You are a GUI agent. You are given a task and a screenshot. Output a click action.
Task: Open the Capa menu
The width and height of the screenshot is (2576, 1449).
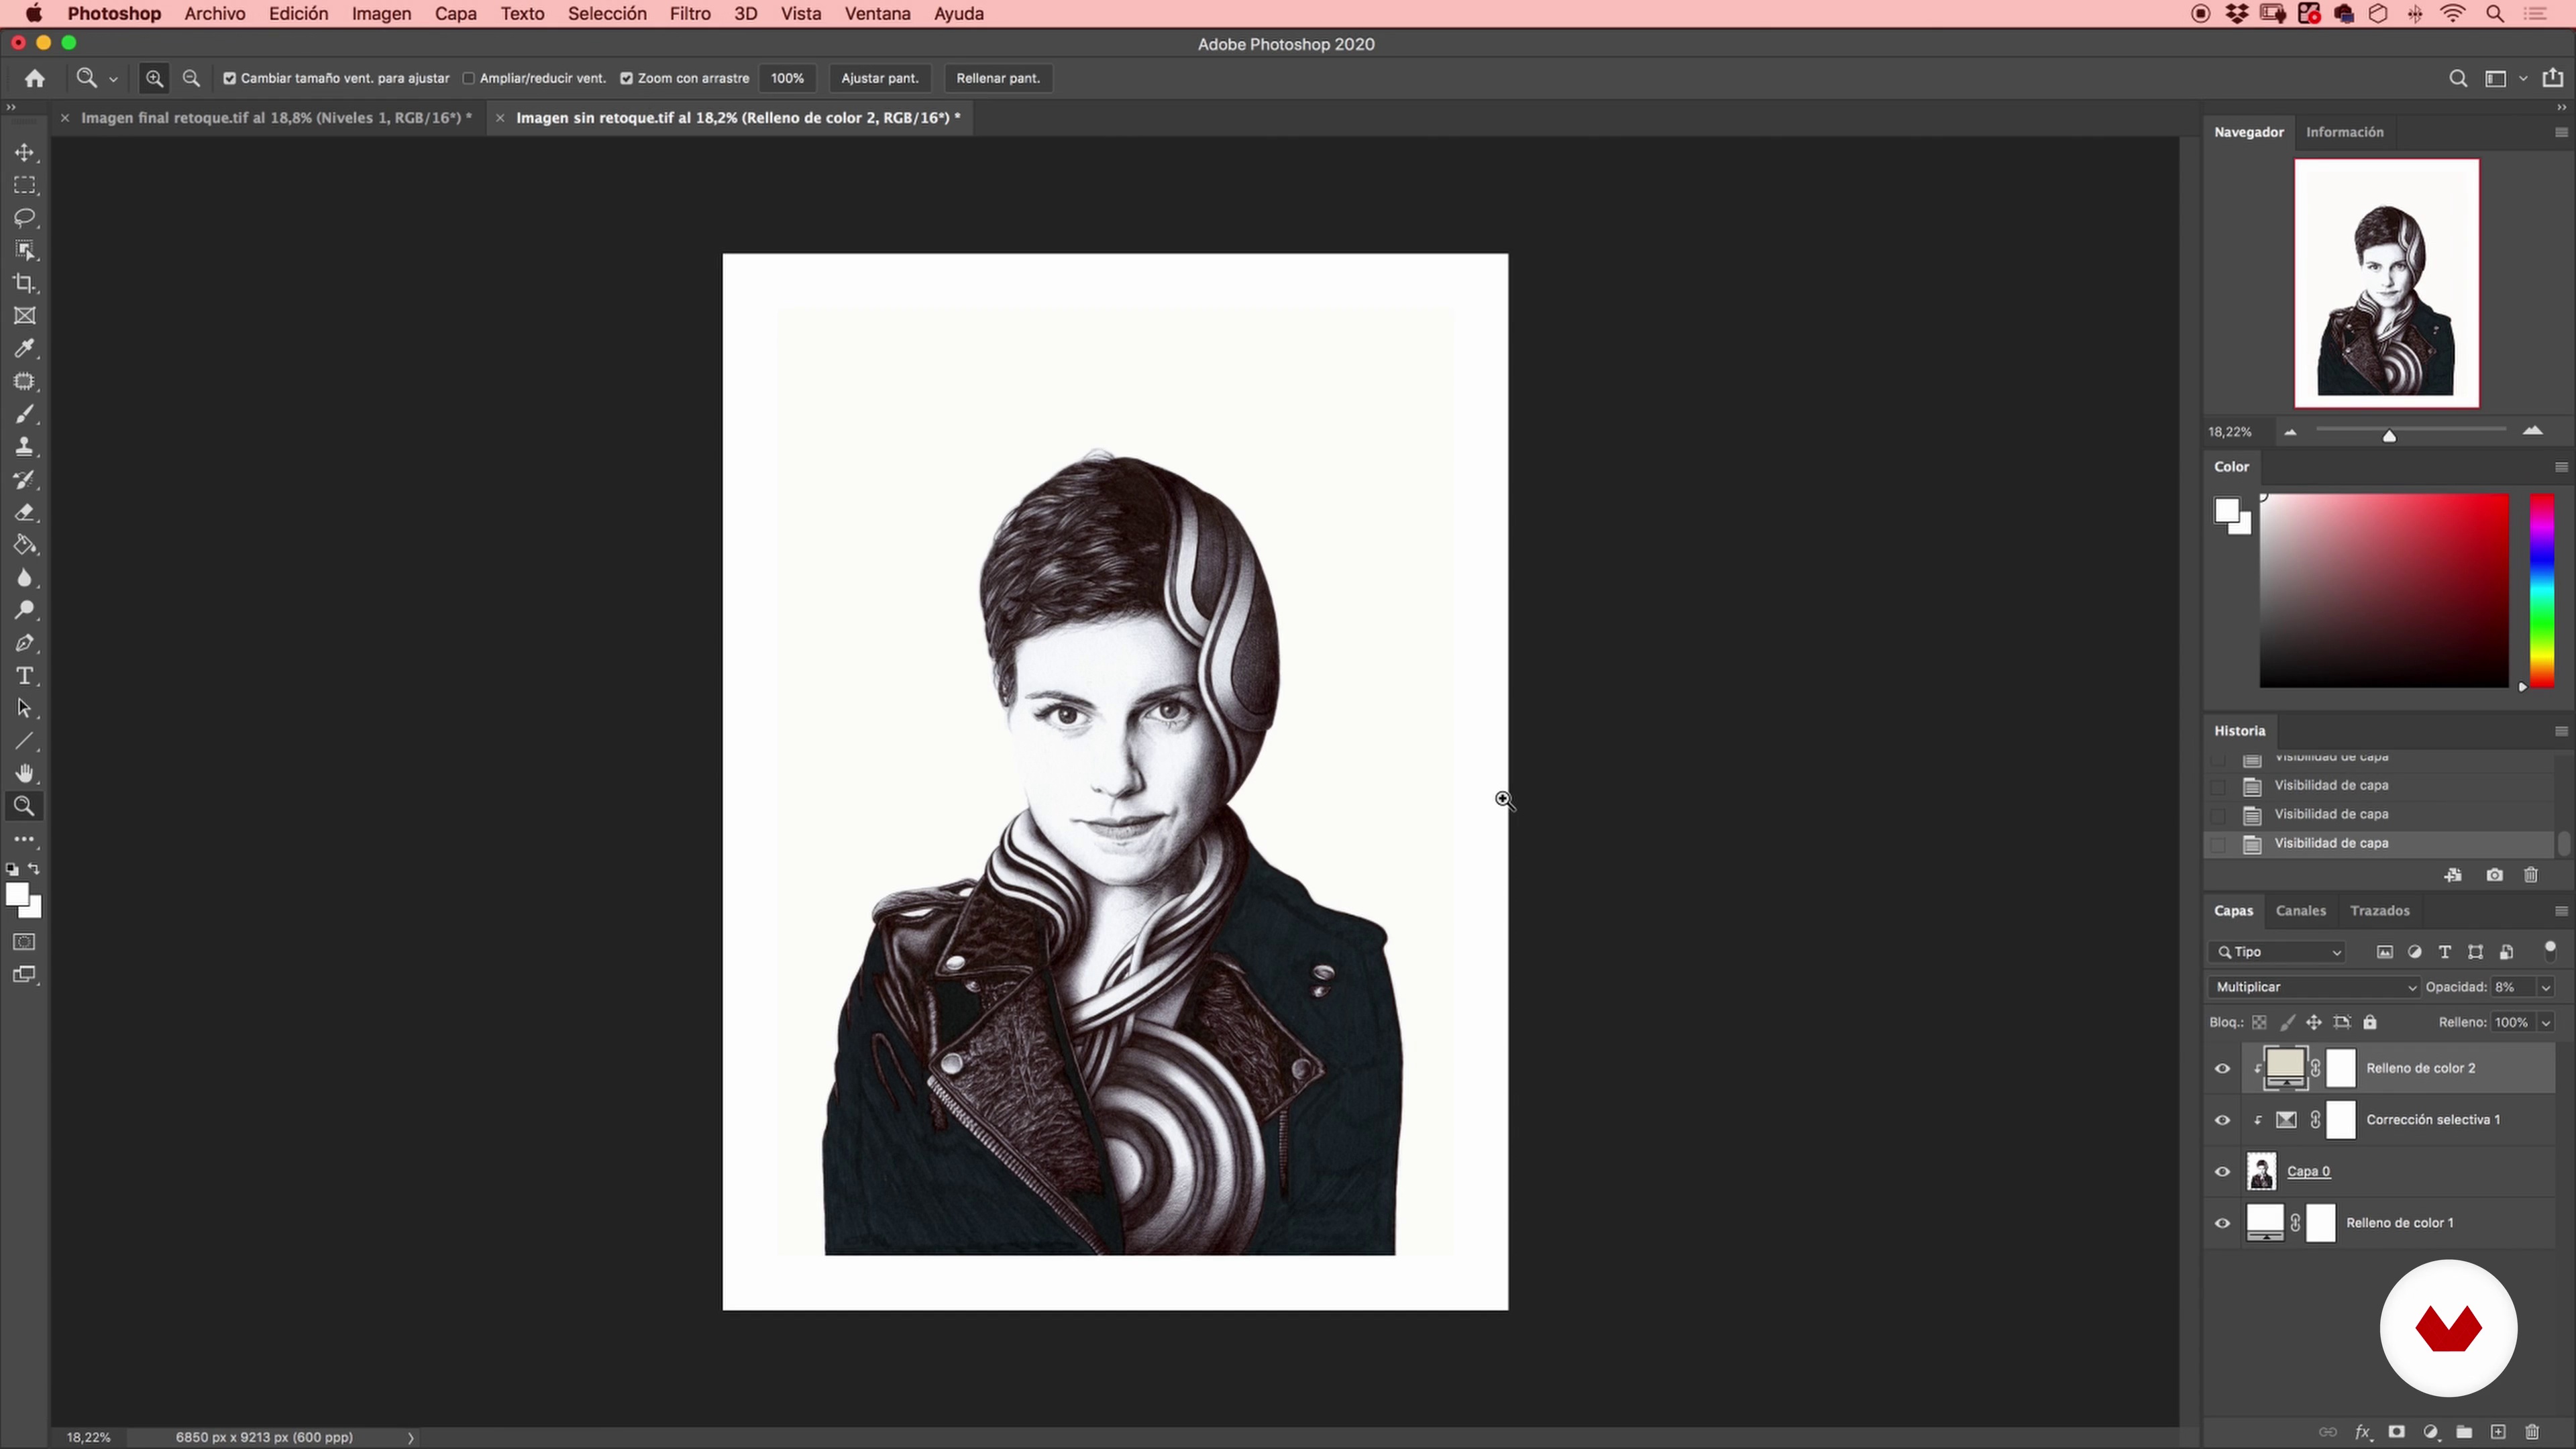click(455, 14)
